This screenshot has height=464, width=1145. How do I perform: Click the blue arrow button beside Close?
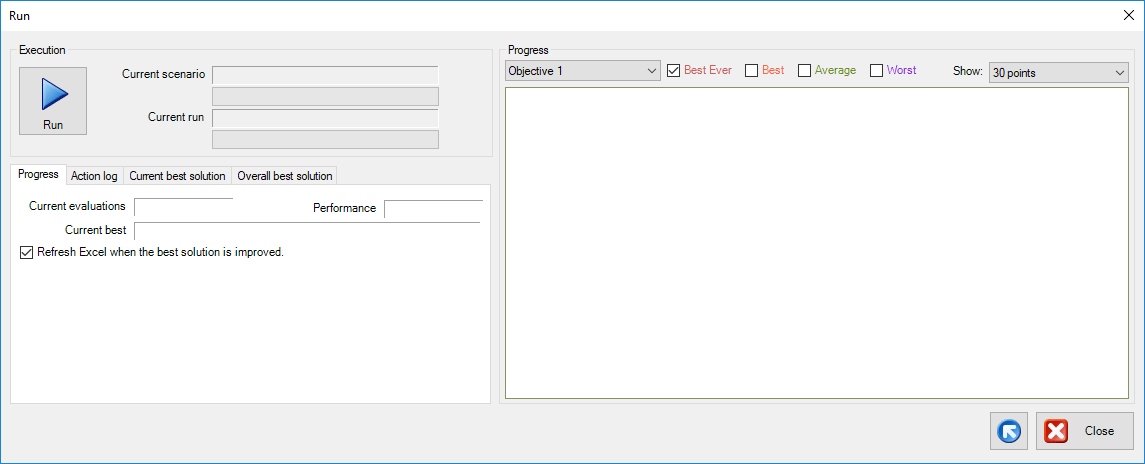[1010, 431]
